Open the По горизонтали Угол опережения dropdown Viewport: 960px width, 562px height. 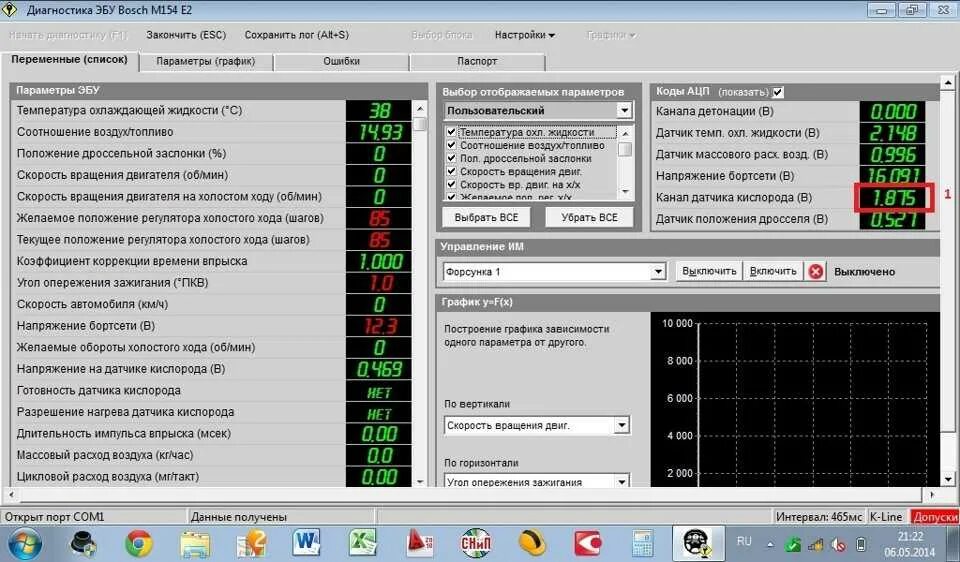(x=622, y=481)
